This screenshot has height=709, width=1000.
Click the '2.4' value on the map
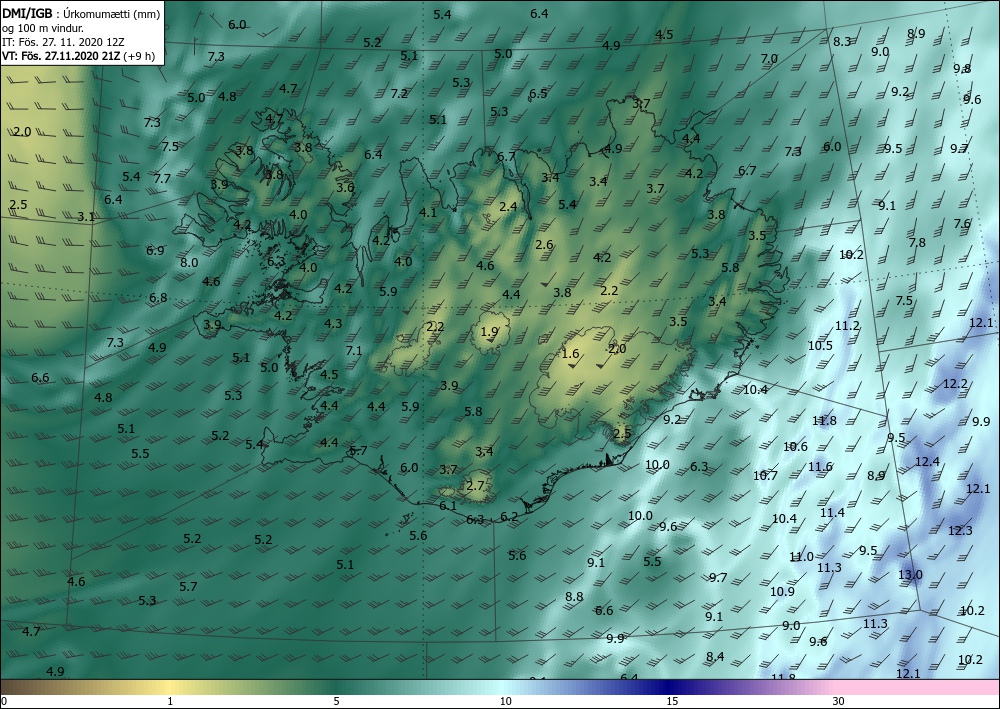508,206
